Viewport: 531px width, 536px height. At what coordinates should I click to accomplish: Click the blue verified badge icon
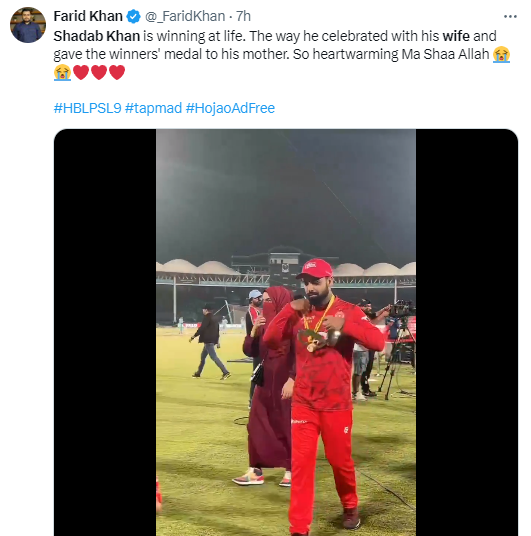click(x=133, y=16)
